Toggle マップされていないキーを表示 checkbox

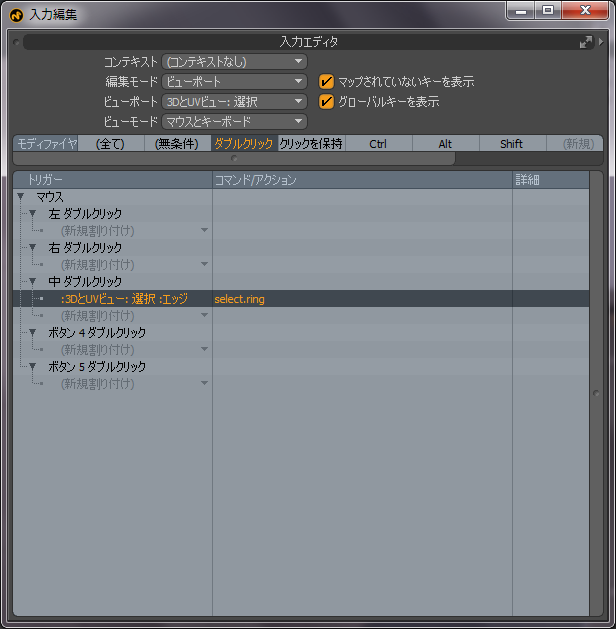coord(326,82)
